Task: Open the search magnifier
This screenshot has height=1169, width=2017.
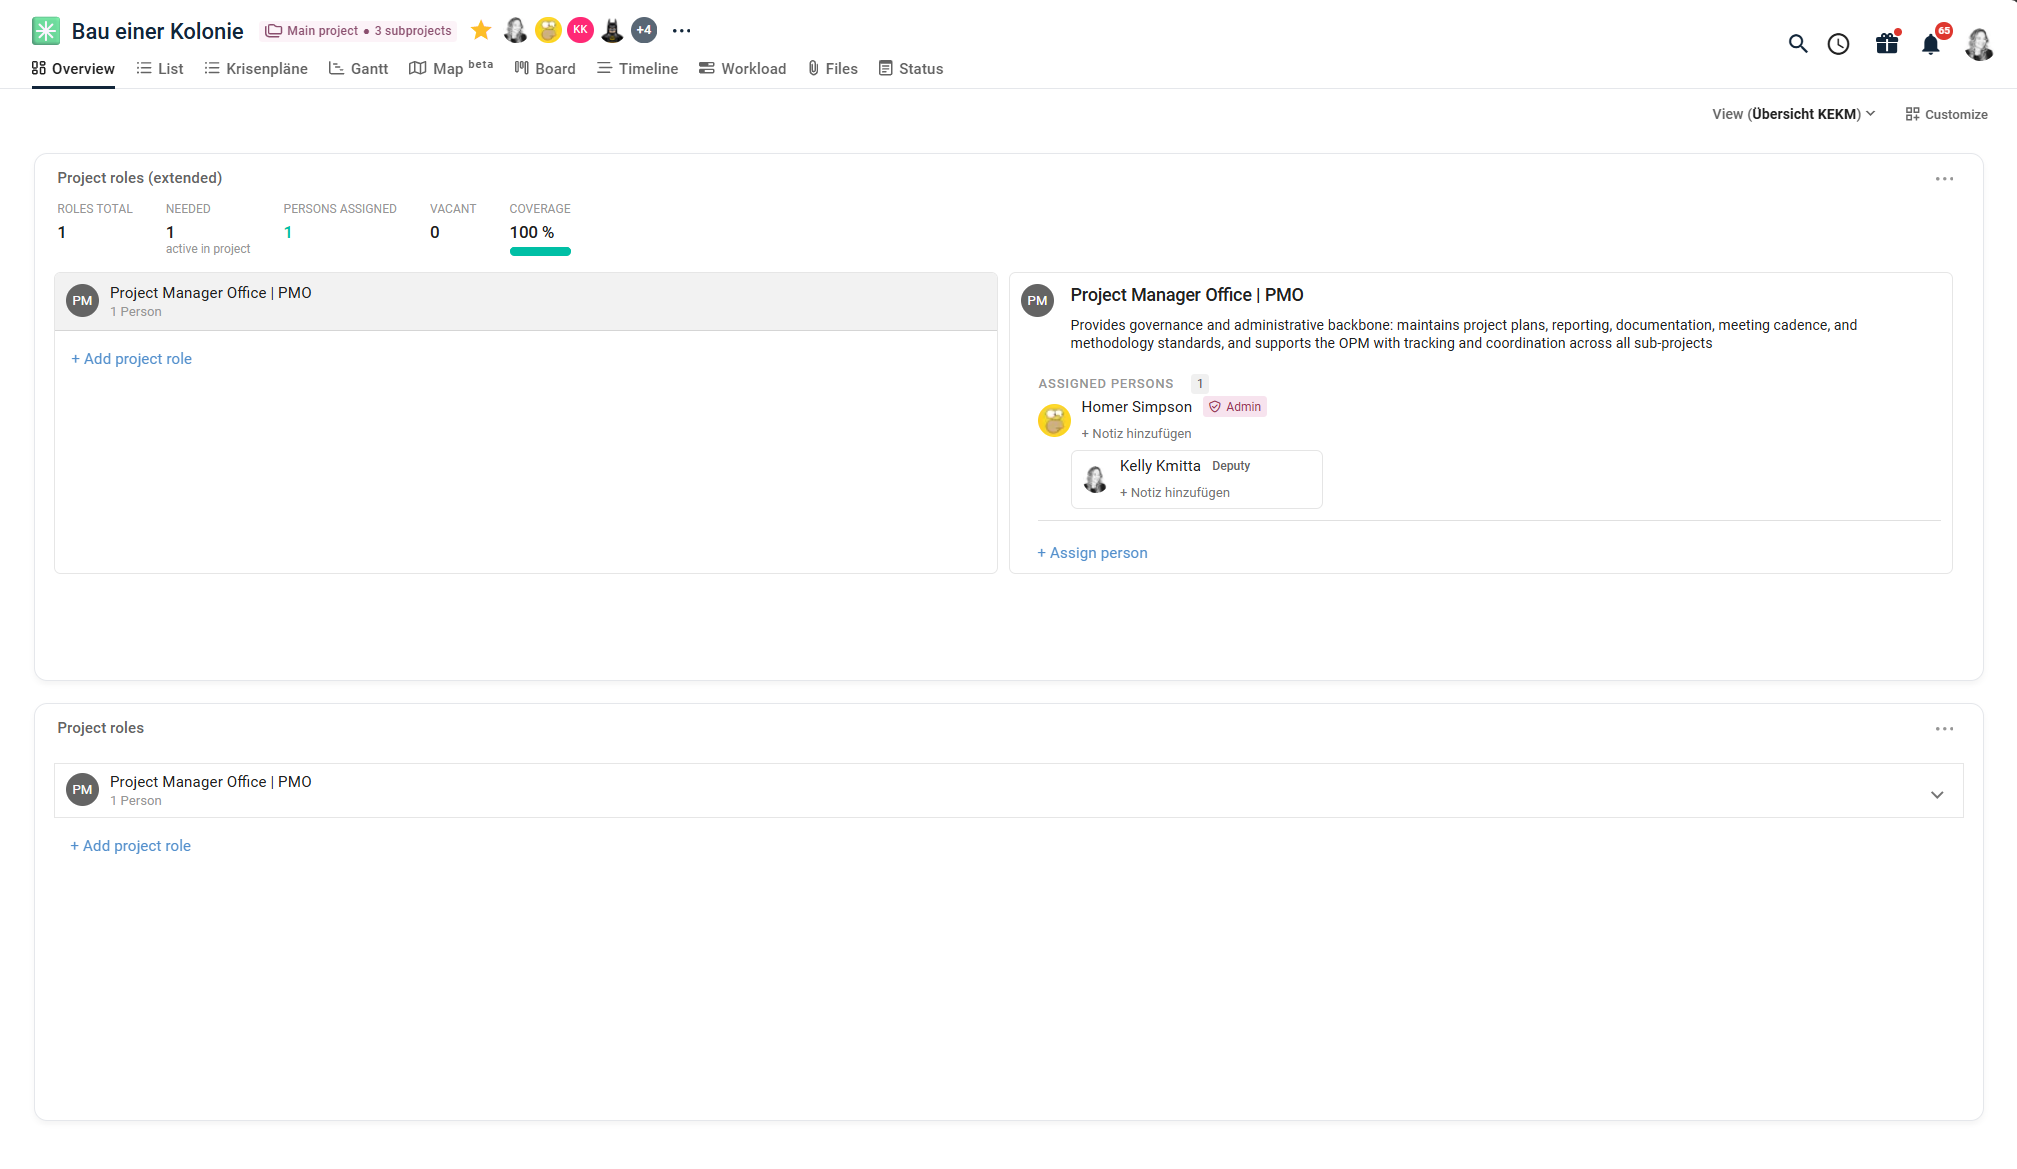Action: [1798, 44]
